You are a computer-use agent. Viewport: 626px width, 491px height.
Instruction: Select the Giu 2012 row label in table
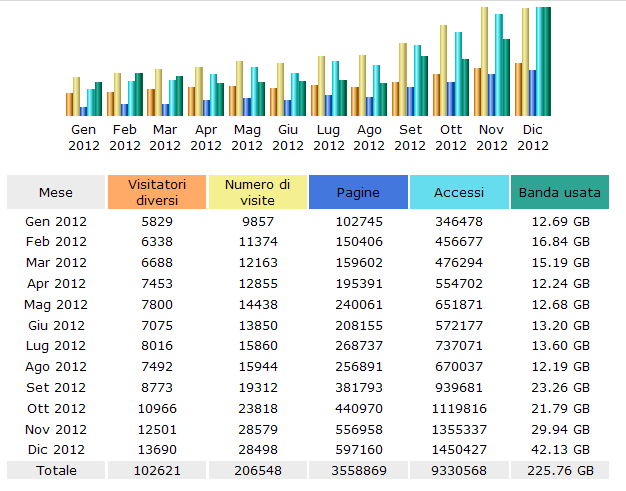coord(56,326)
